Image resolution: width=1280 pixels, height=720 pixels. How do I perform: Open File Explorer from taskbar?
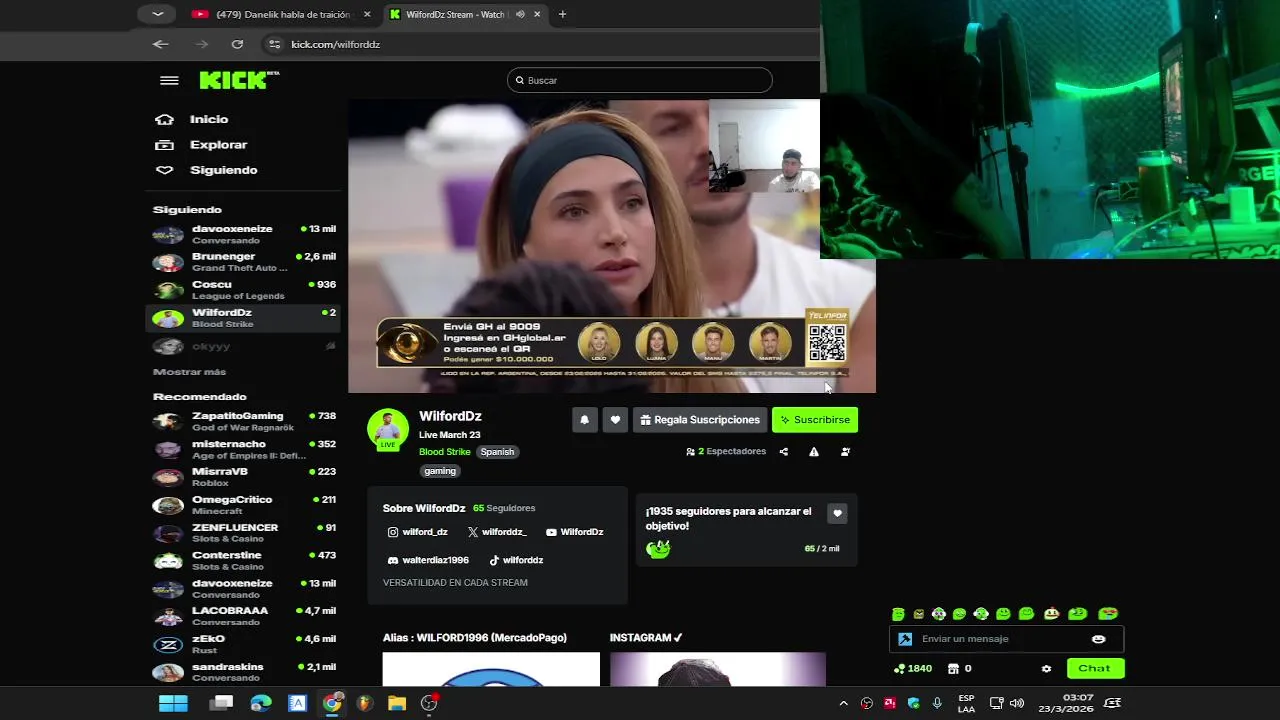(397, 703)
